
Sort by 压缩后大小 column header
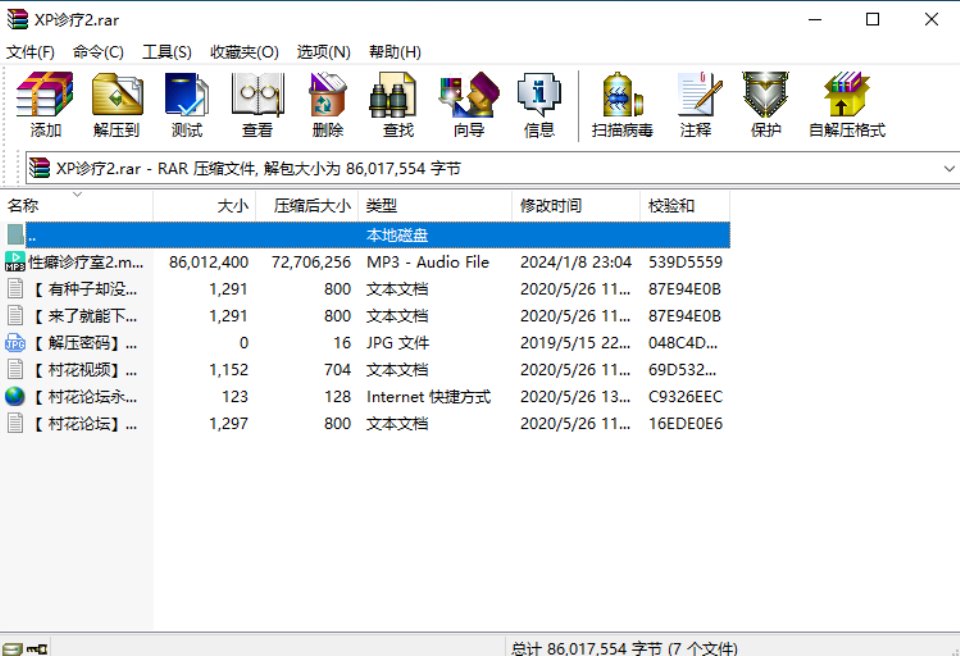307,206
